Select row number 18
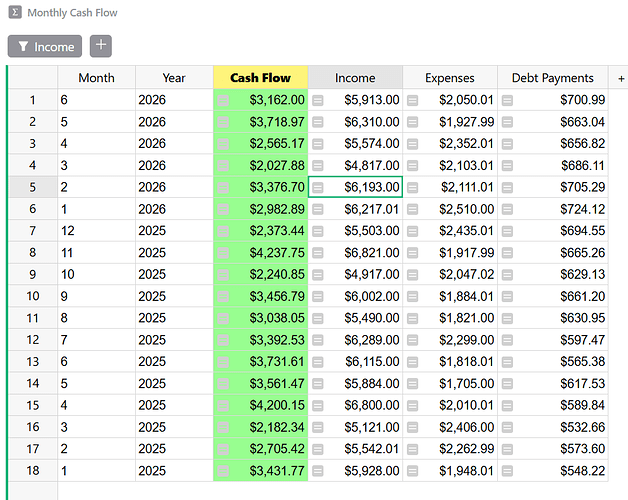This screenshot has height=500, width=628. (x=33, y=470)
